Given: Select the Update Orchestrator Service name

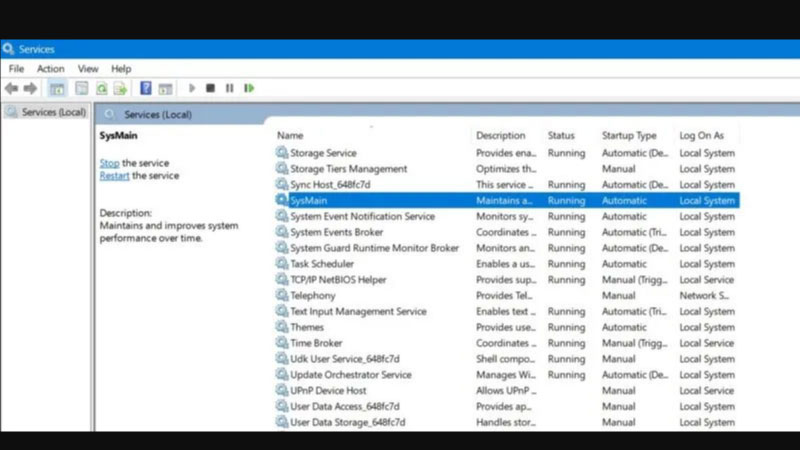Looking at the screenshot, I should (x=351, y=374).
